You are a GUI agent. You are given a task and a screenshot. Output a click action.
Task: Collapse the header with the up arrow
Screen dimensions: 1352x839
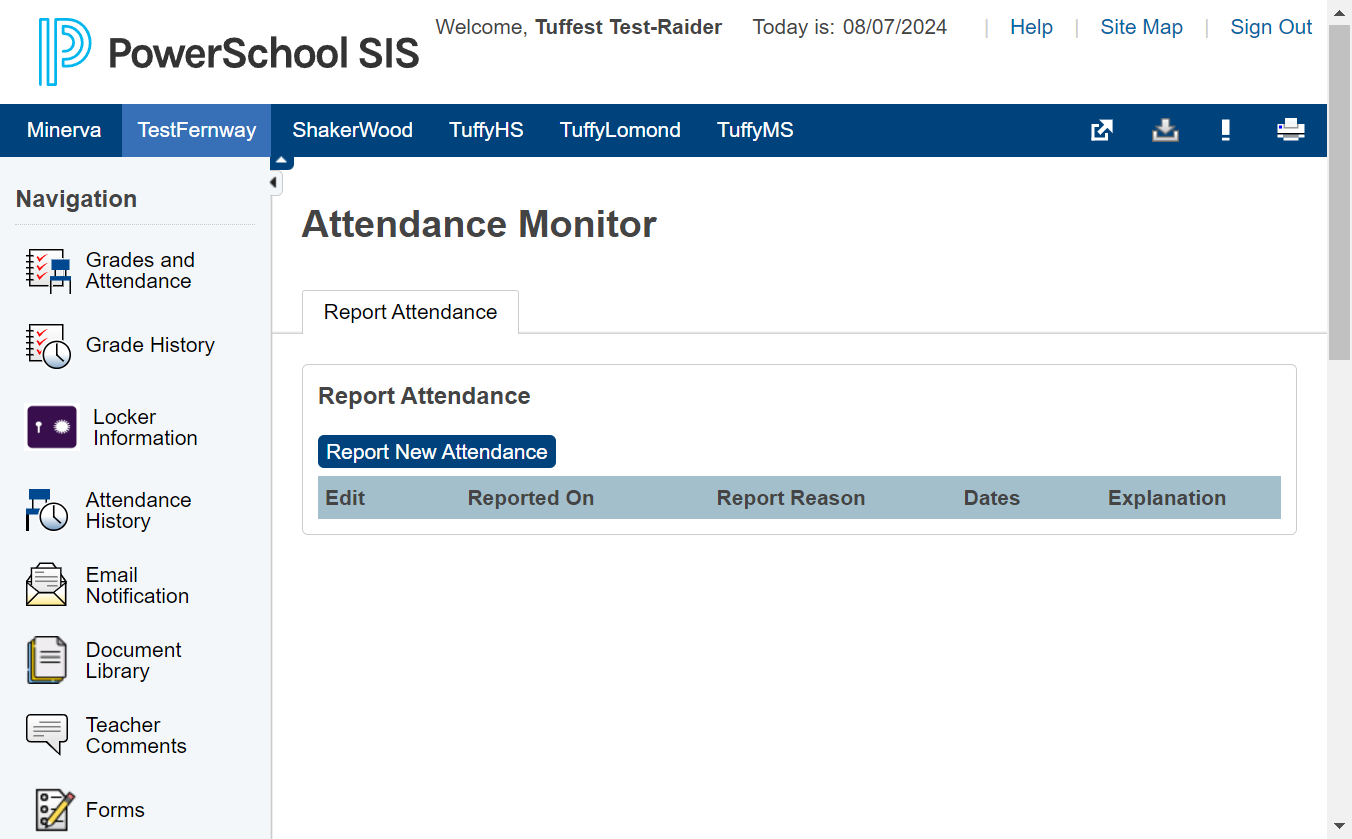tap(281, 161)
